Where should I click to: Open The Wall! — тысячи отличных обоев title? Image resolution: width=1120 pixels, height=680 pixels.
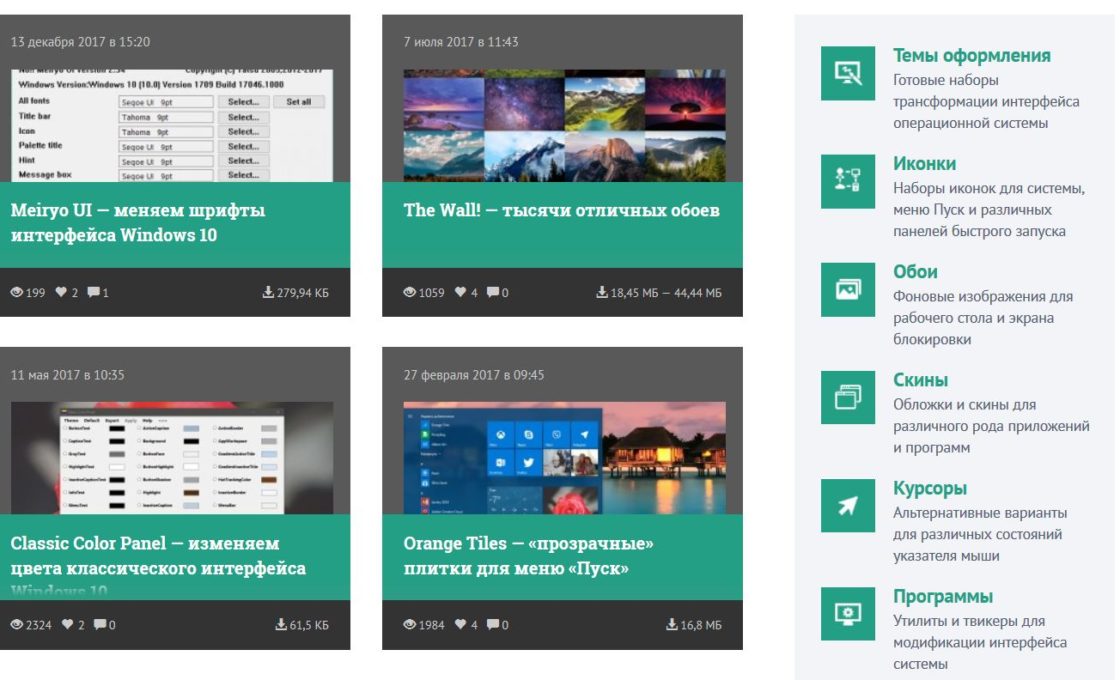point(561,210)
